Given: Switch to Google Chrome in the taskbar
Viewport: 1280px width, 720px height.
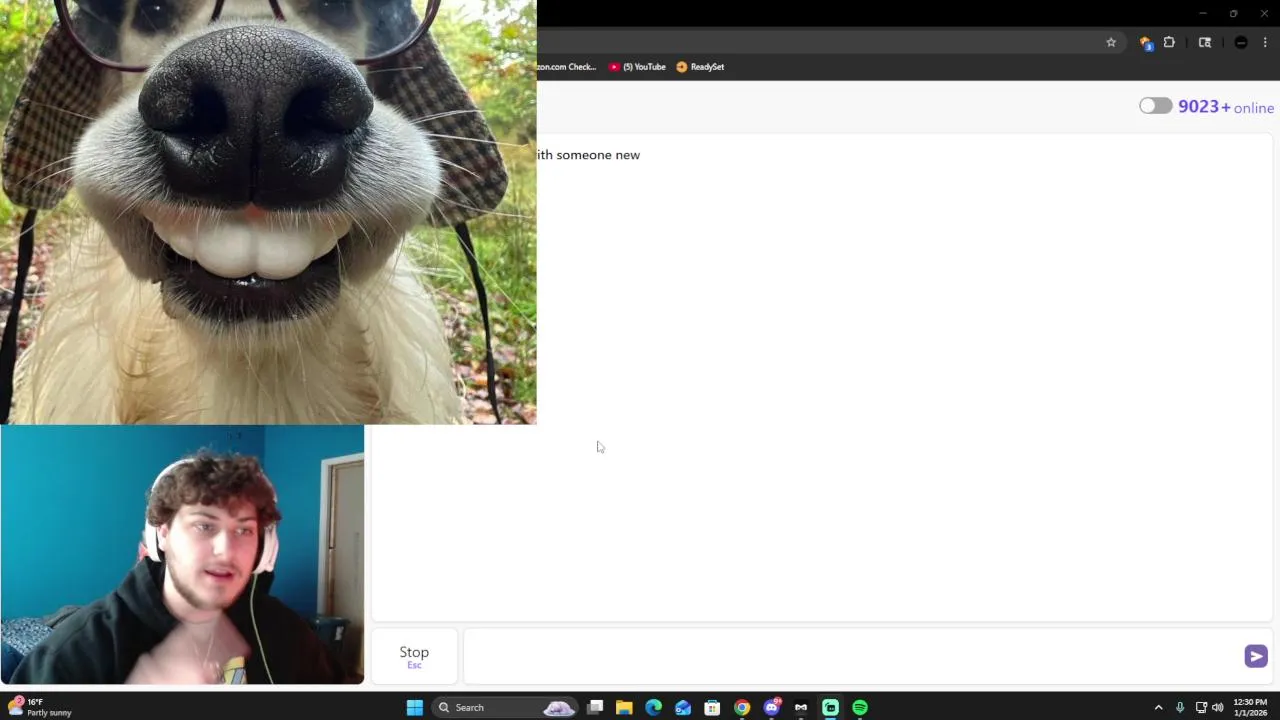Looking at the screenshot, I should pyautogui.click(x=742, y=707).
